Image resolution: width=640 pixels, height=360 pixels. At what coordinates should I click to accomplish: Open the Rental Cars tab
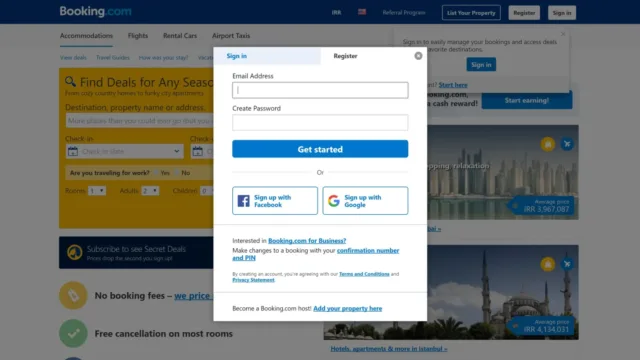(180, 36)
